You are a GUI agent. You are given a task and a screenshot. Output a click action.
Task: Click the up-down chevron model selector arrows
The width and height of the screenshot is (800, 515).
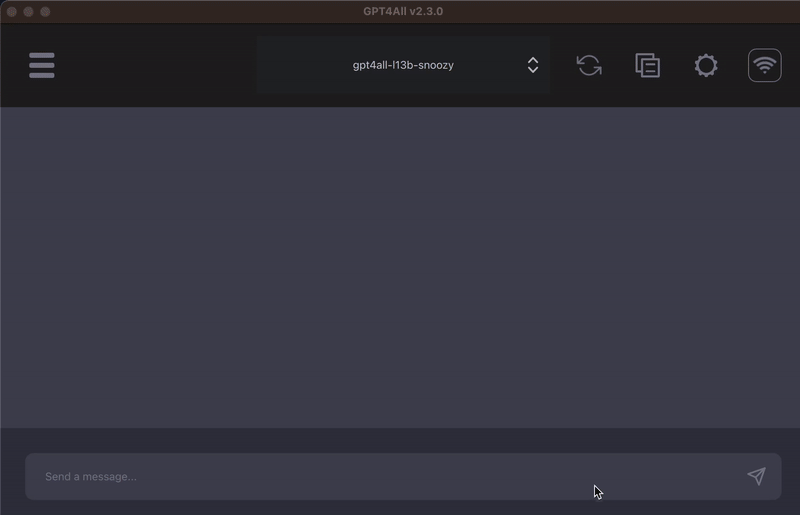(533, 65)
